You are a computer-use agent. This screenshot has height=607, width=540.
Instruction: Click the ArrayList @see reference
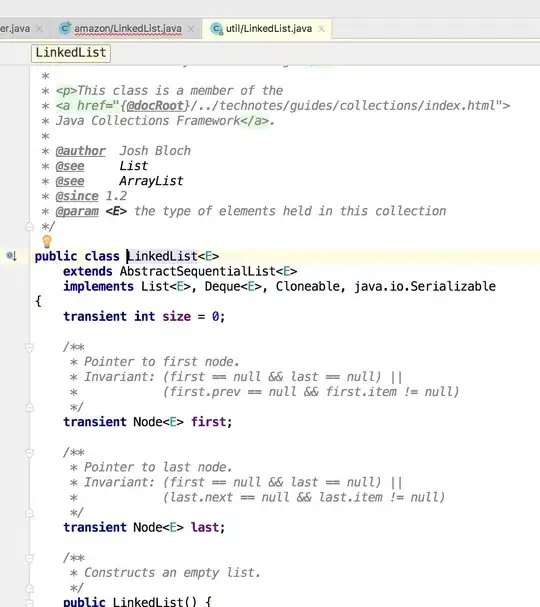[151, 181]
